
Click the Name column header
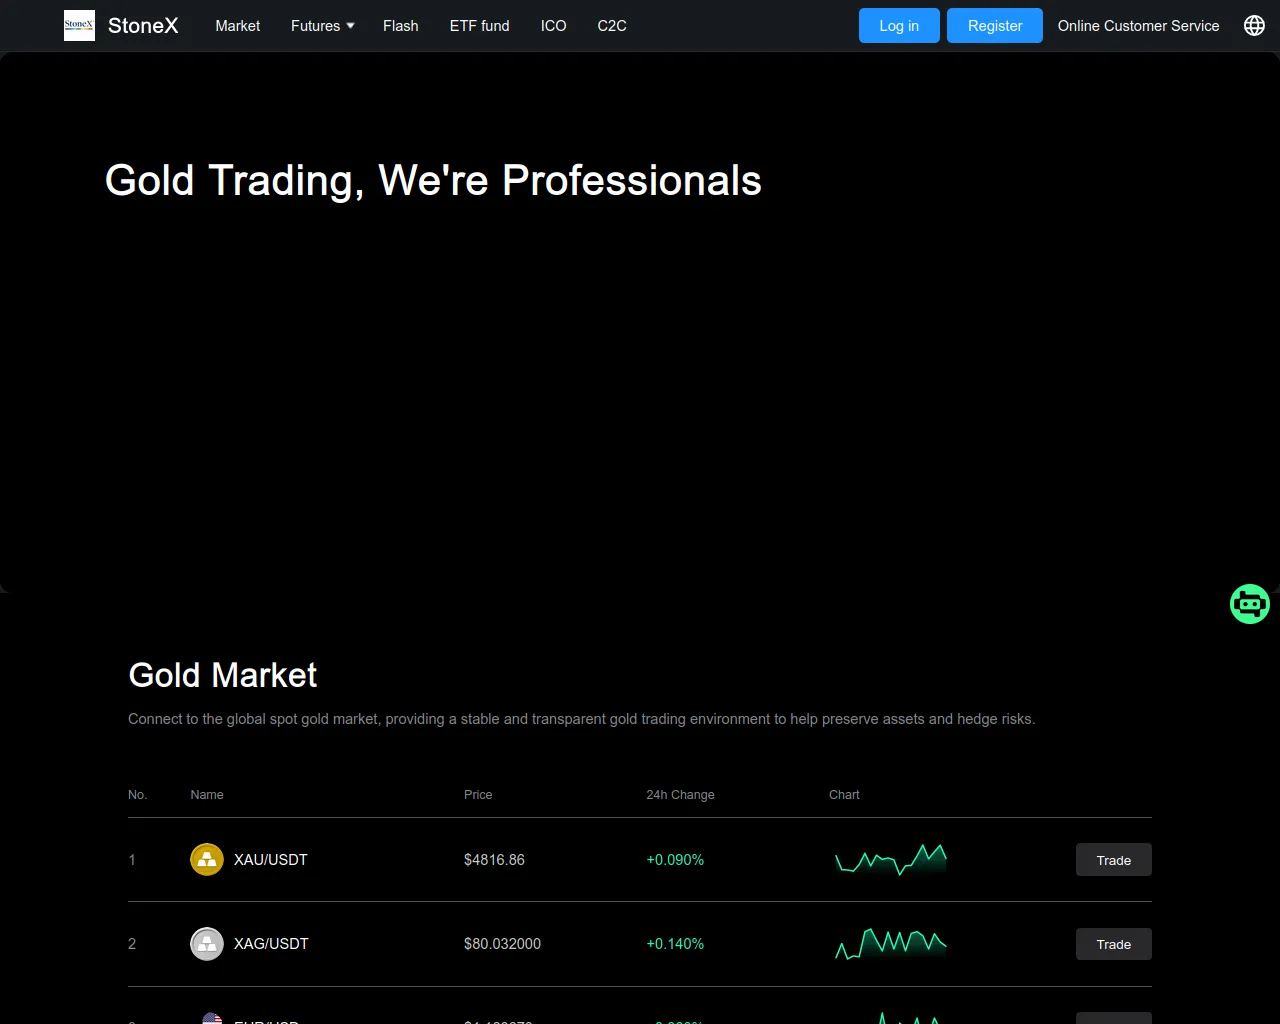(207, 795)
